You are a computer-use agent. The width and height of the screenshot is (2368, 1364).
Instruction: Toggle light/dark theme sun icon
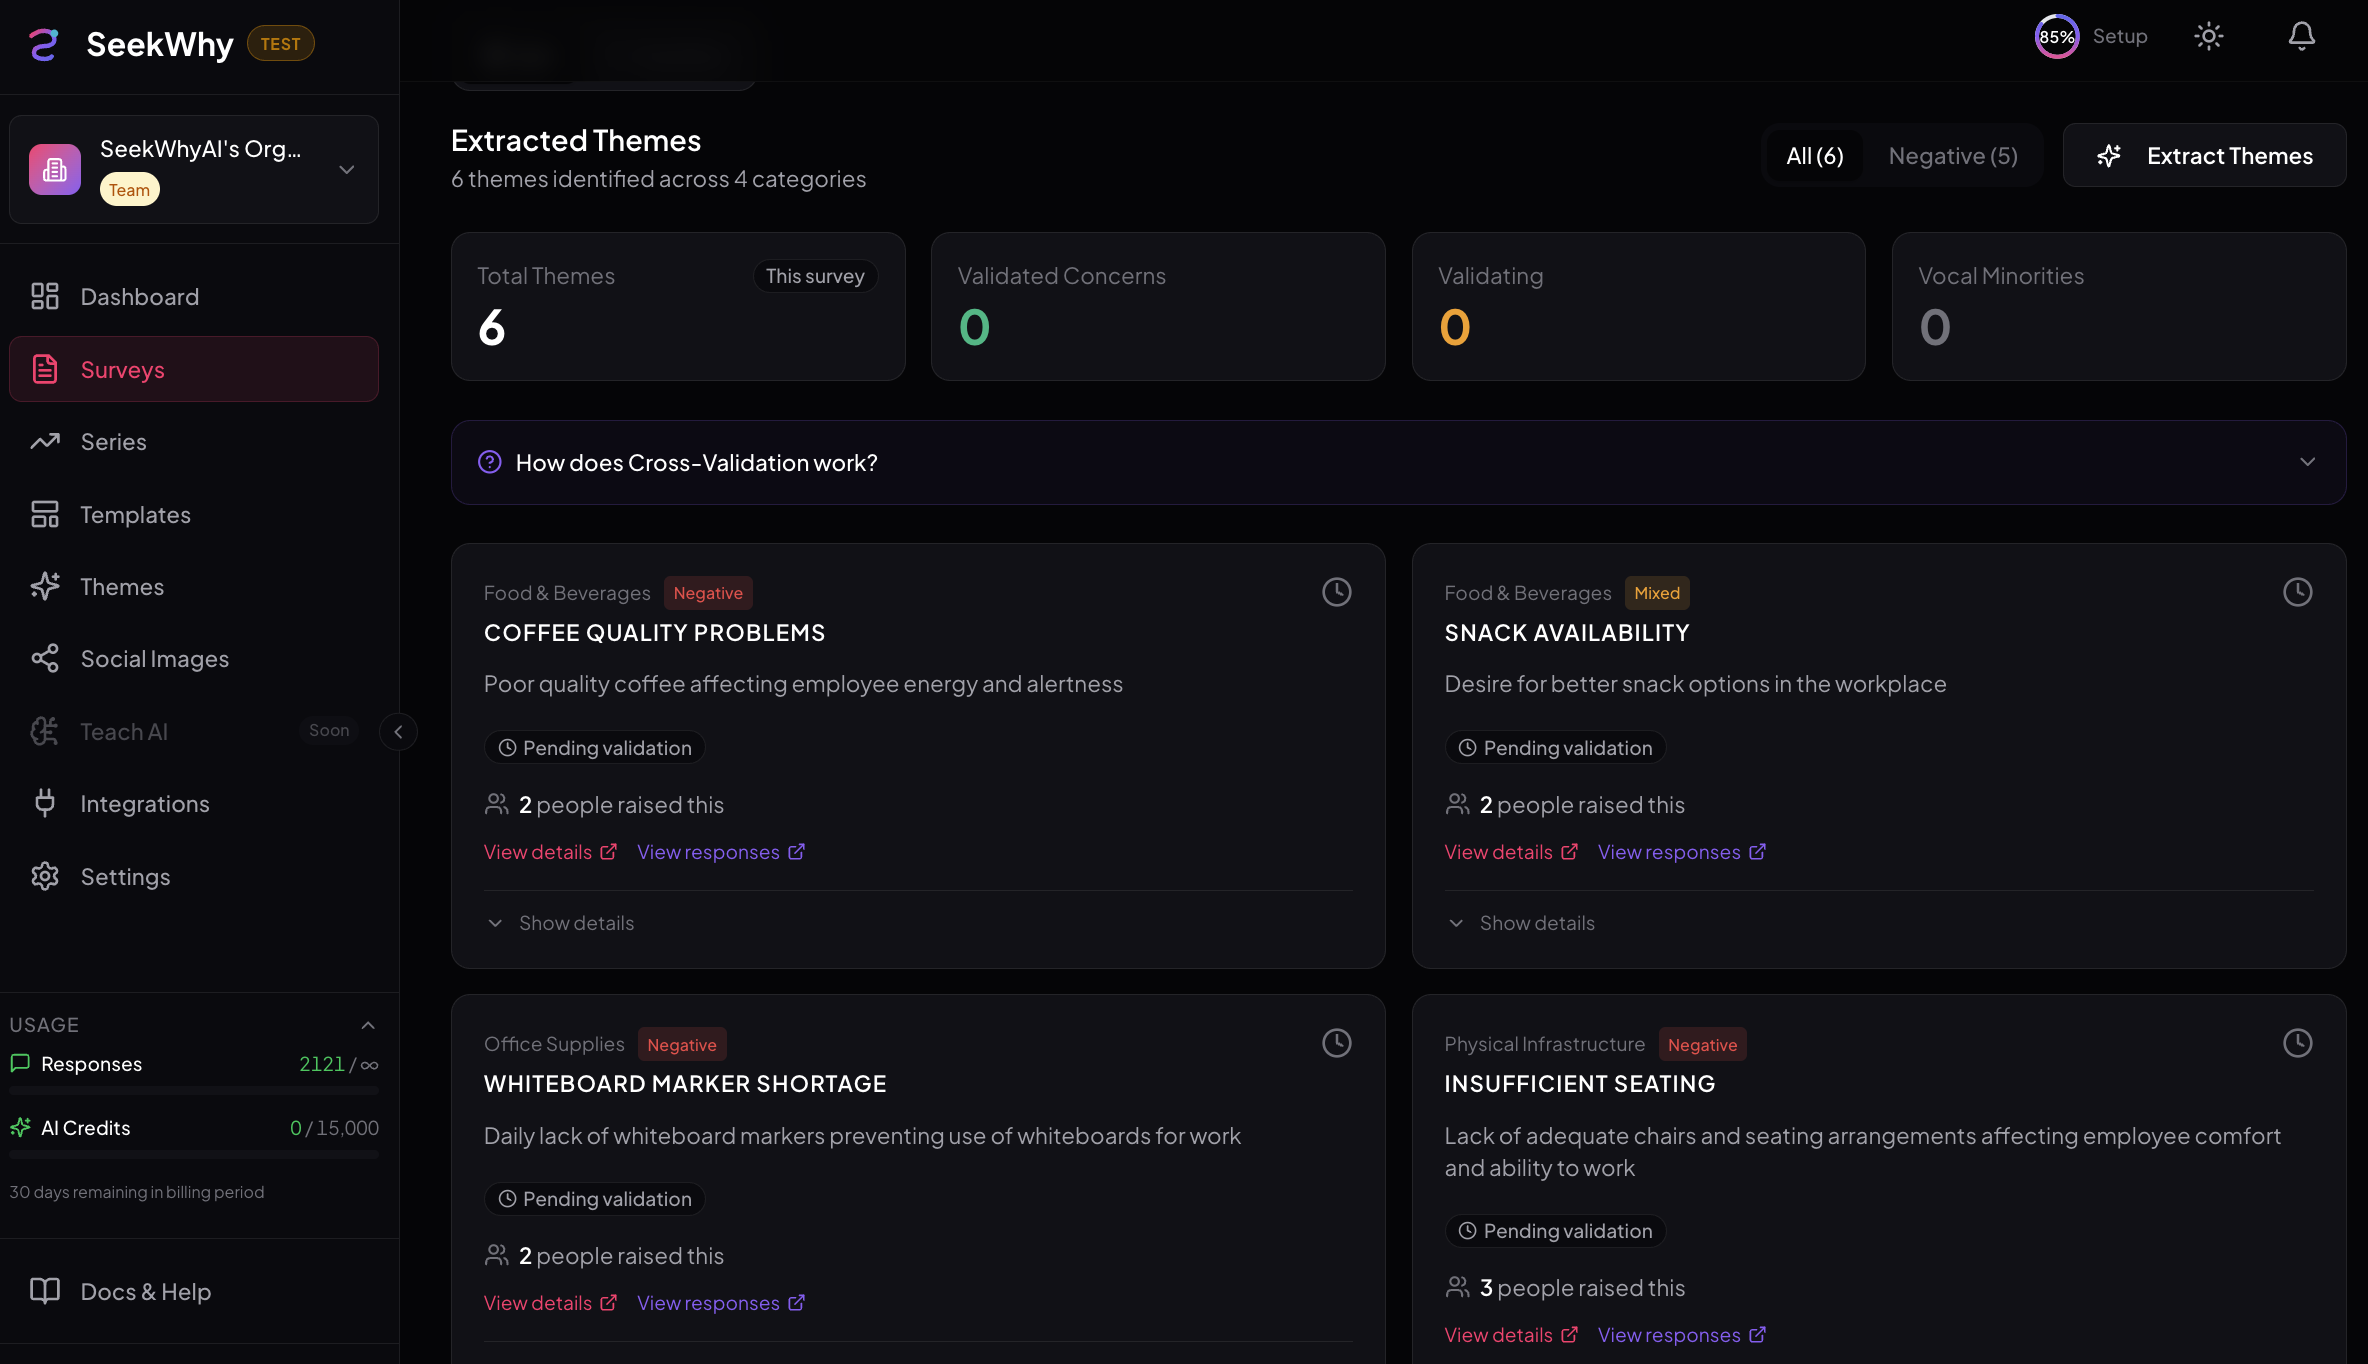click(2208, 37)
